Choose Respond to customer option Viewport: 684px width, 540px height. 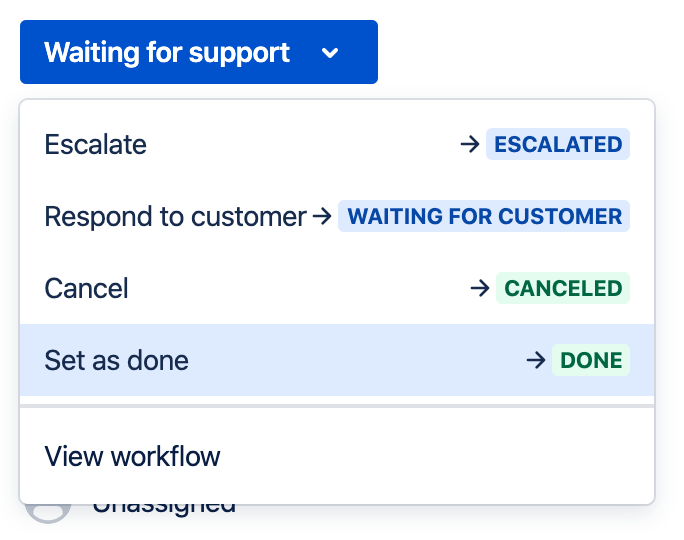point(175,216)
